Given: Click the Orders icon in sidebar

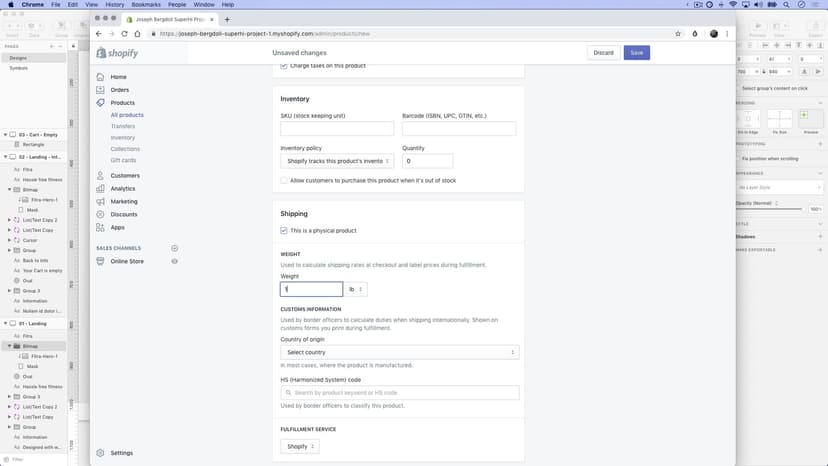Looking at the screenshot, I should click(x=101, y=90).
